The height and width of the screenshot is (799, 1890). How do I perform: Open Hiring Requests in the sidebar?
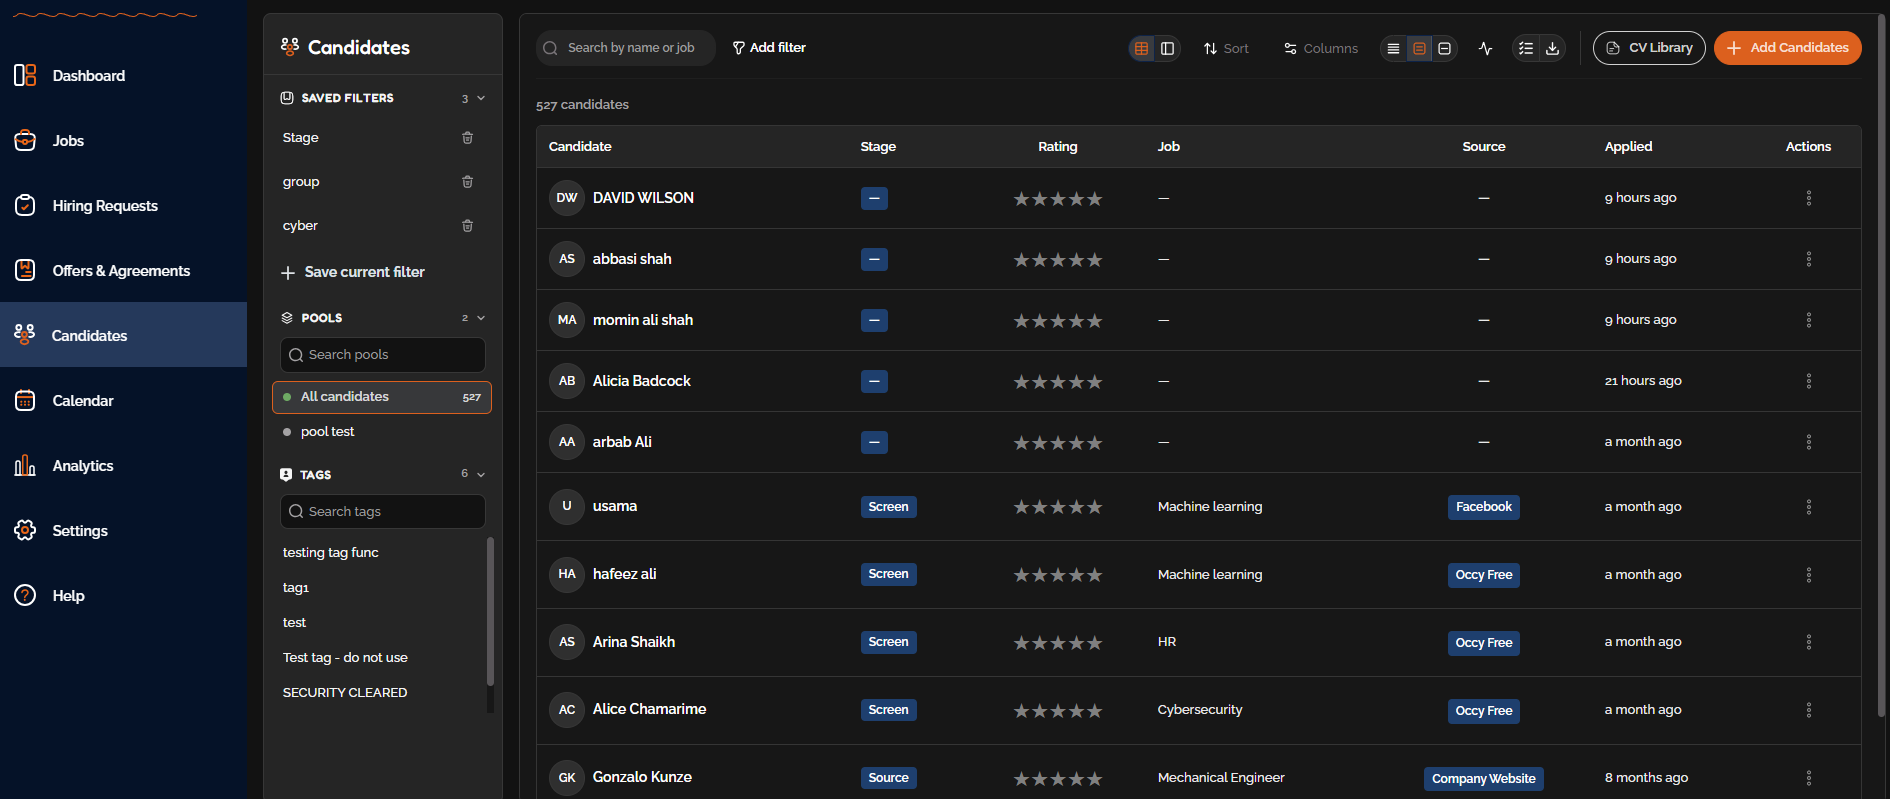[x=123, y=206]
